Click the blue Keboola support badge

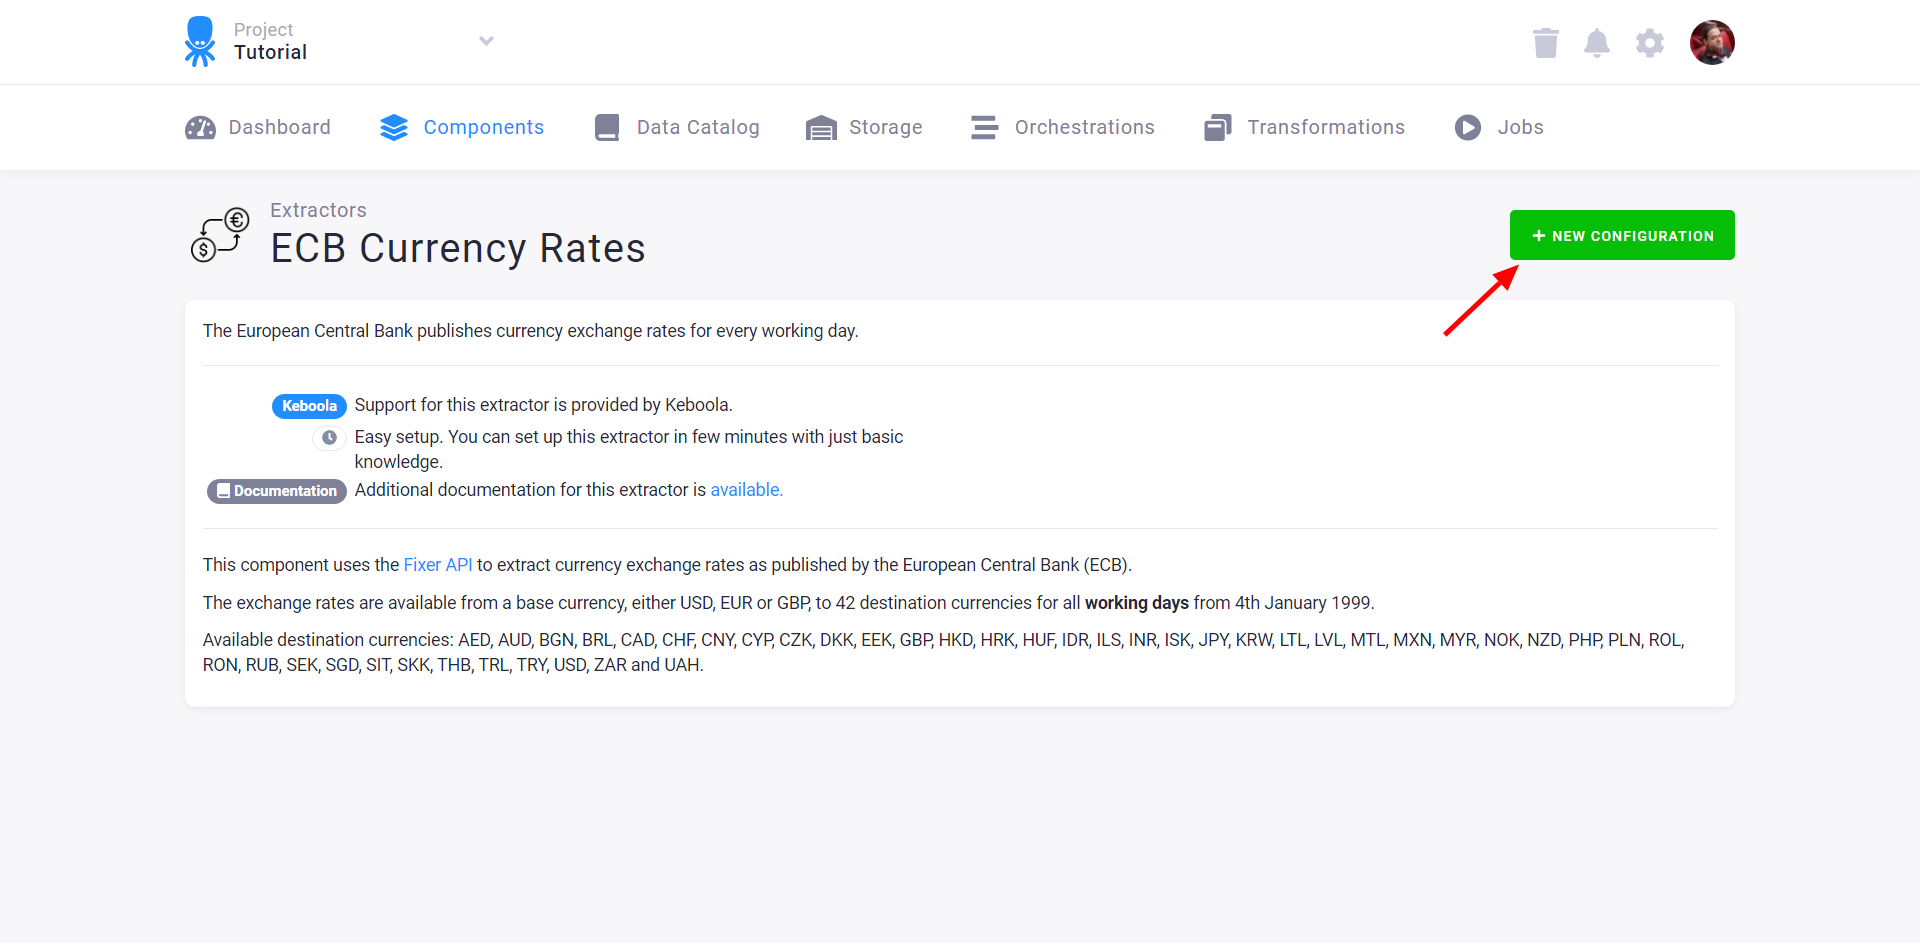point(309,406)
